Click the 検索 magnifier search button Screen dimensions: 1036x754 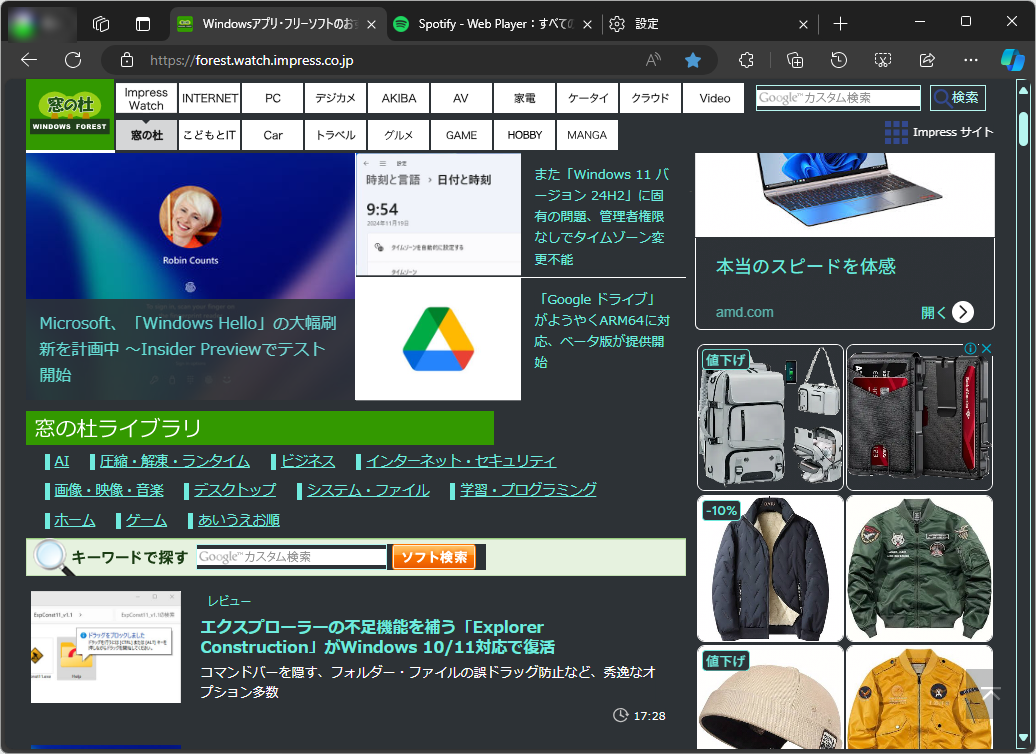pyautogui.click(x=956, y=97)
